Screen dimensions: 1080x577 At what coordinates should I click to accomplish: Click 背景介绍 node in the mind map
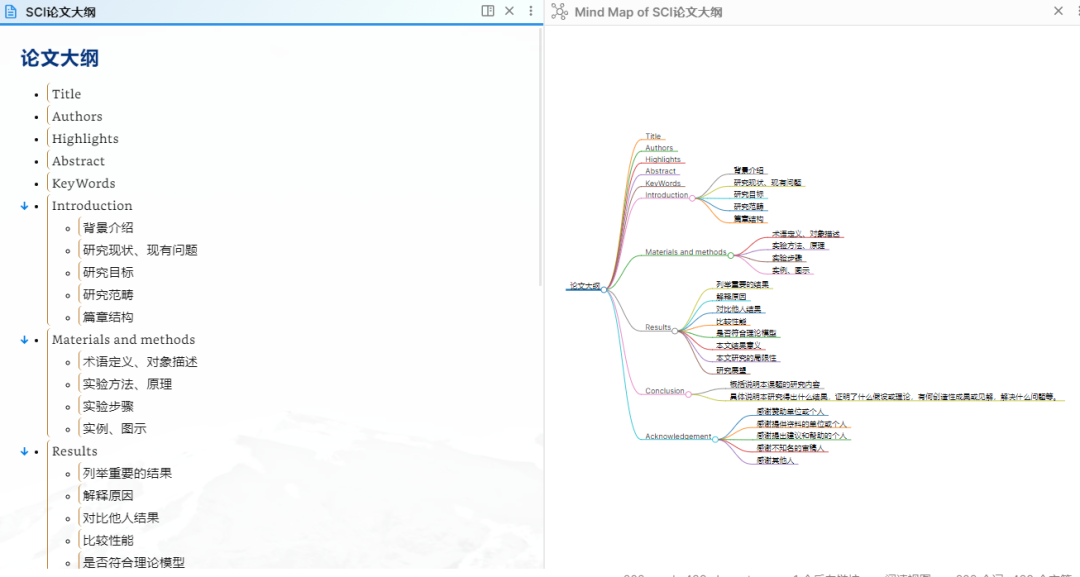[x=749, y=170]
